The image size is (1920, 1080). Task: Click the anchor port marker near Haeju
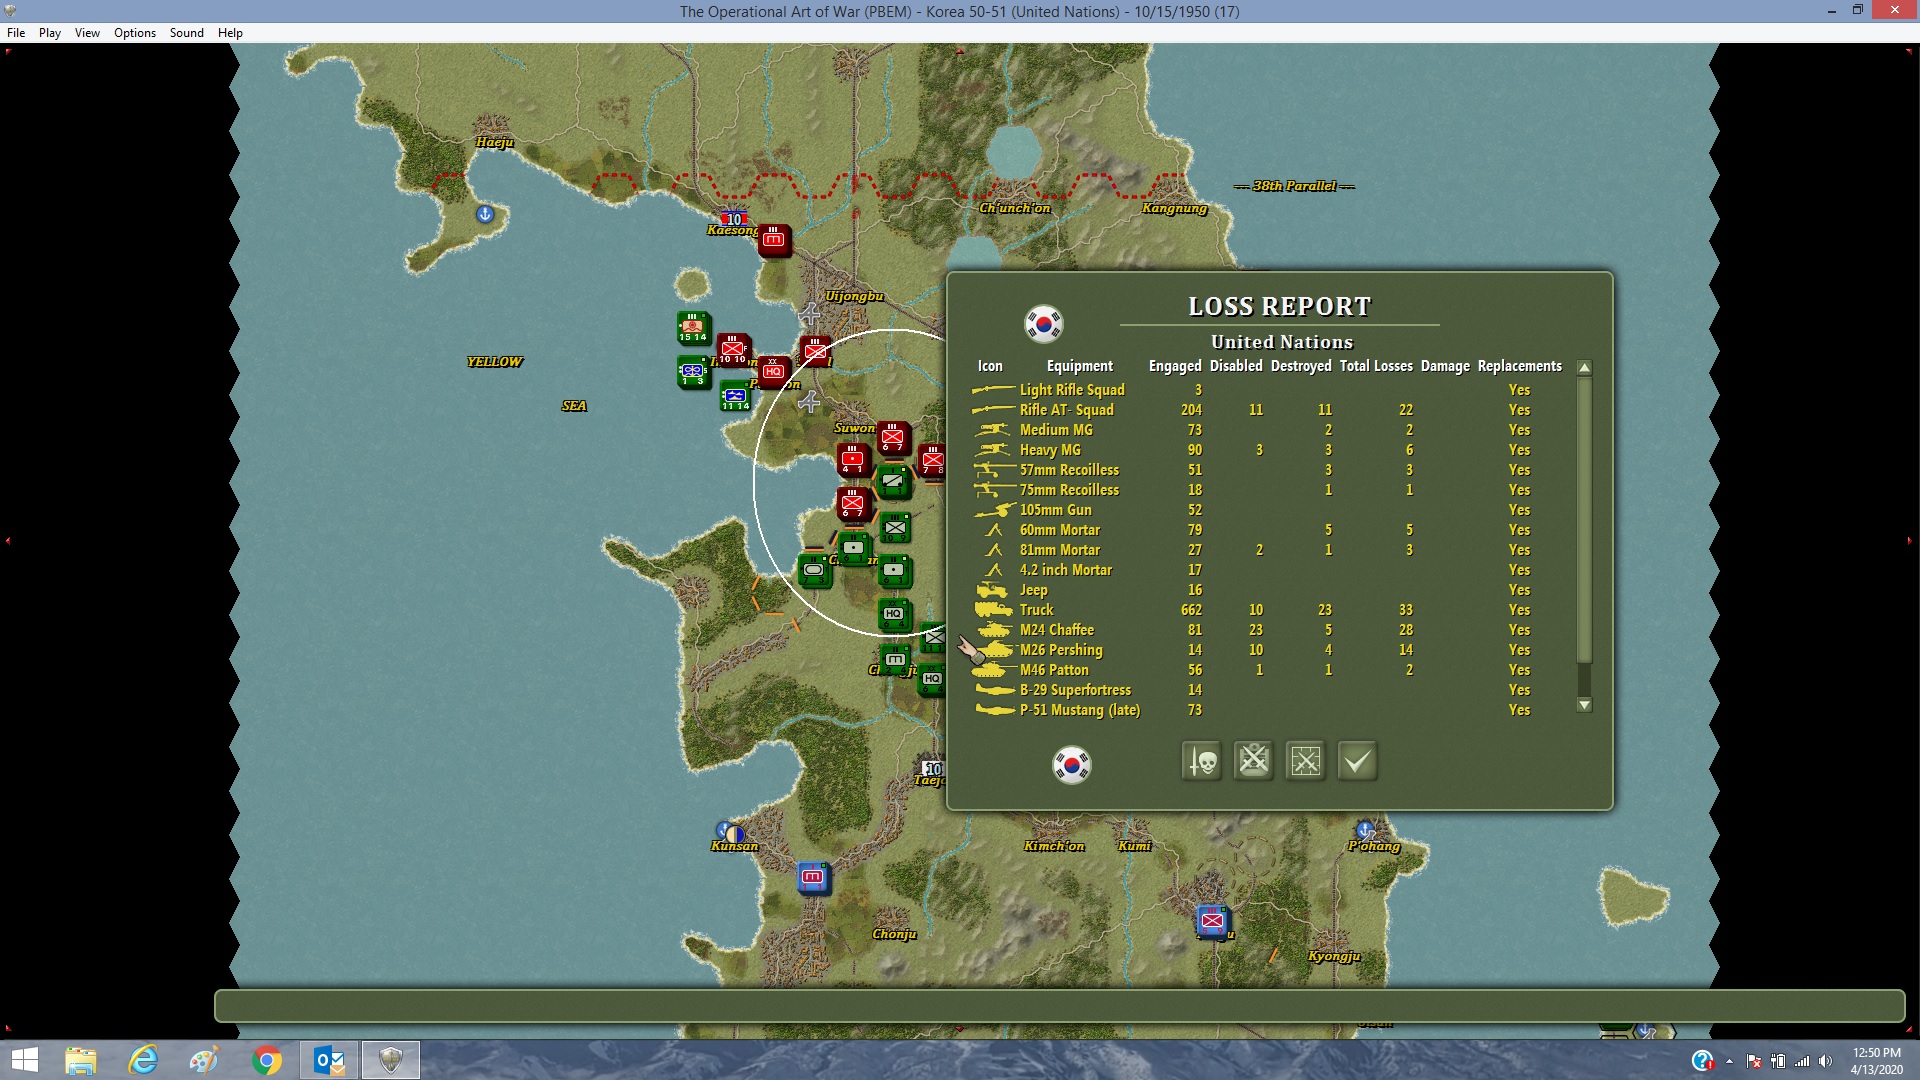point(485,214)
